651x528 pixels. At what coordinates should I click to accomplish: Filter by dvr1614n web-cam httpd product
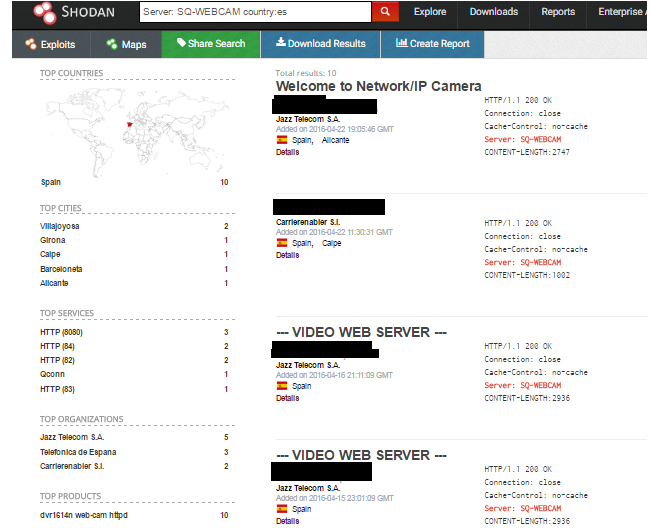pos(84,516)
